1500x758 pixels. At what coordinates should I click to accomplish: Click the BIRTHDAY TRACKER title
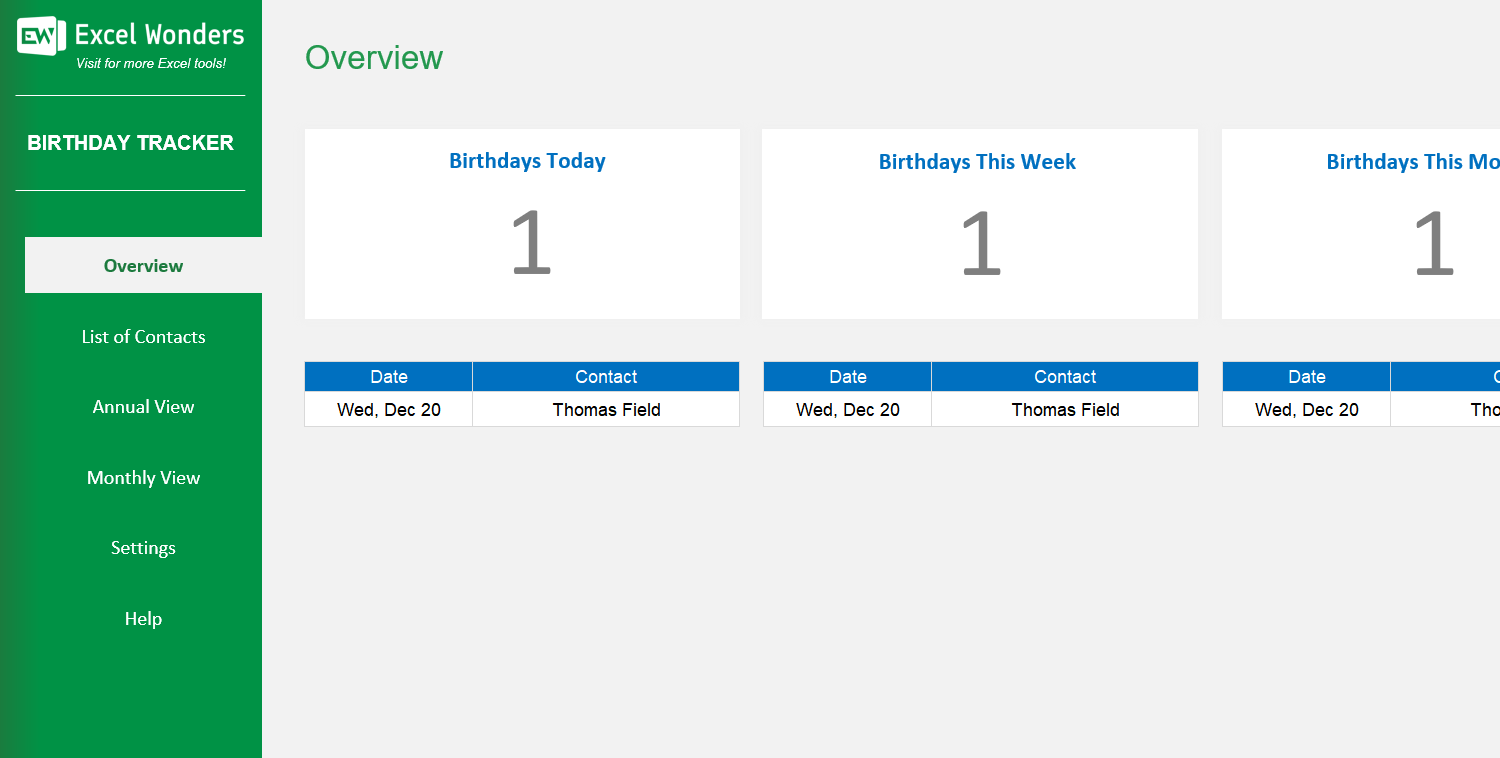130,142
